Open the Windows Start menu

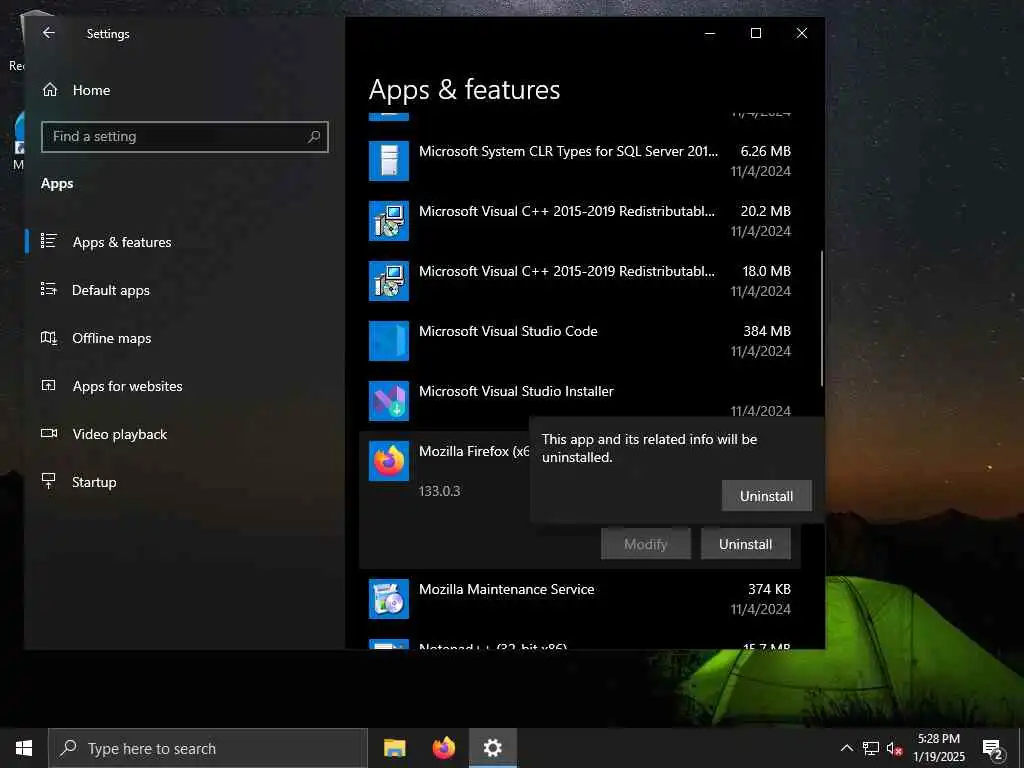pos(24,748)
